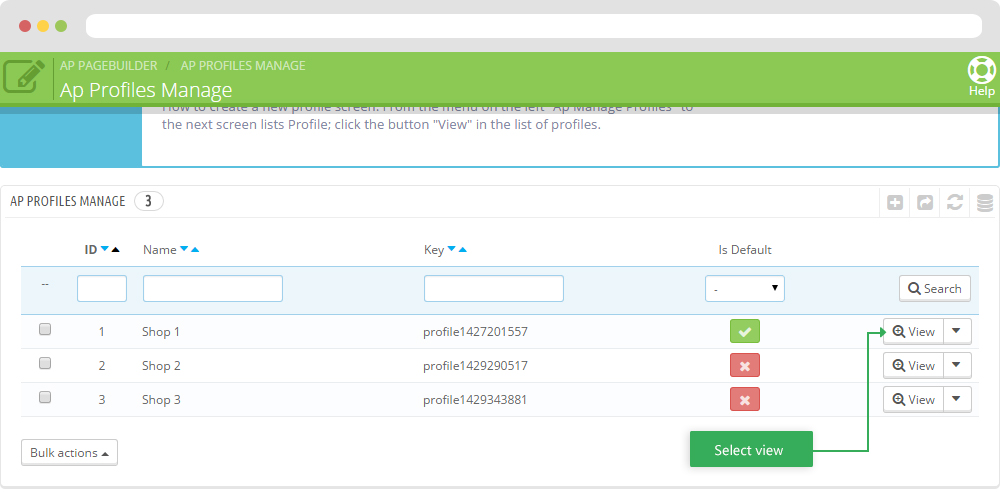The height and width of the screenshot is (492, 1000).
Task: Tick the checkbox for Shop 1 row
Action: click(45, 329)
